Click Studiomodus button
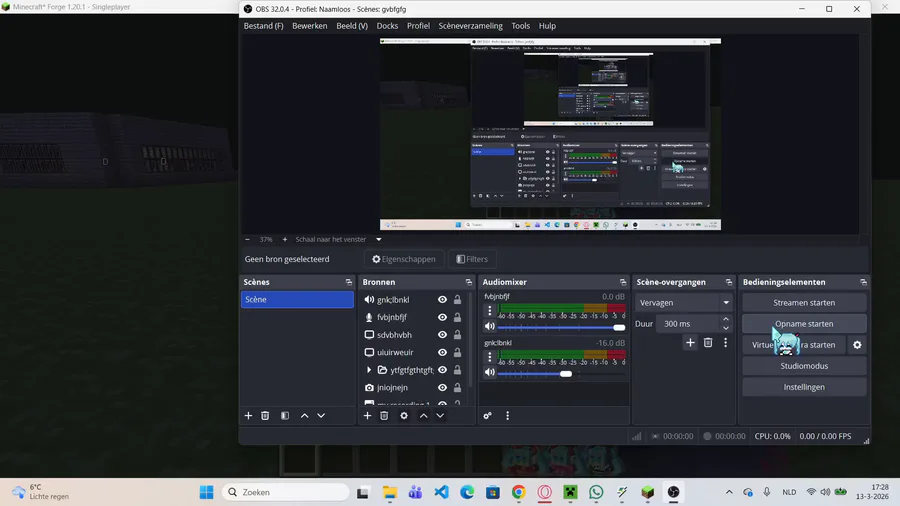Viewport: 900px width, 506px height. 804,365
